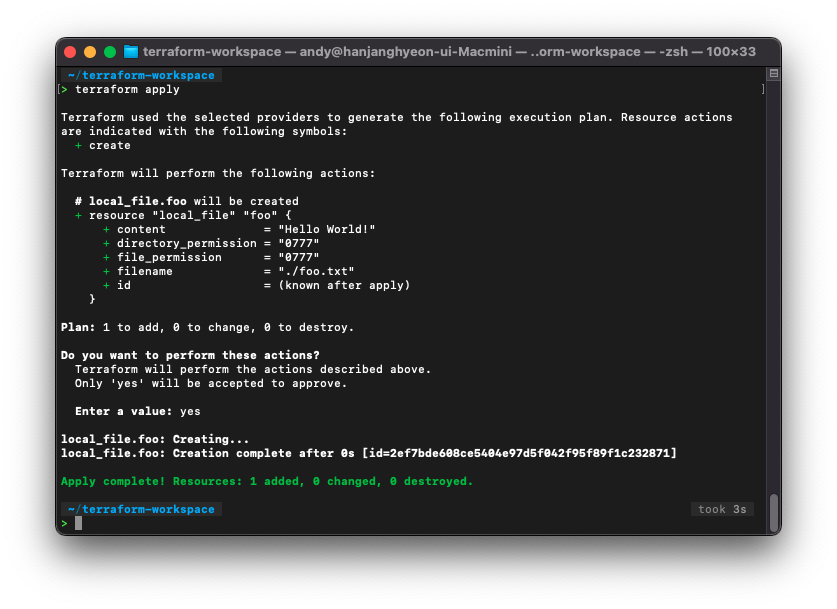Click the split pane icon at top right
This screenshot has width=837, height=609.
[x=773, y=74]
